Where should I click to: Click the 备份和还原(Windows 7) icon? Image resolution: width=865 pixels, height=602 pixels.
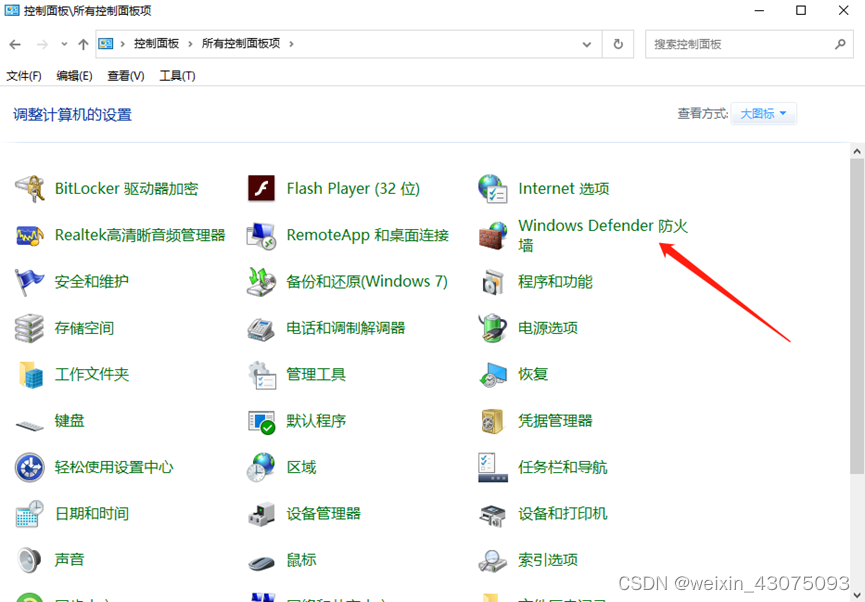pos(261,282)
